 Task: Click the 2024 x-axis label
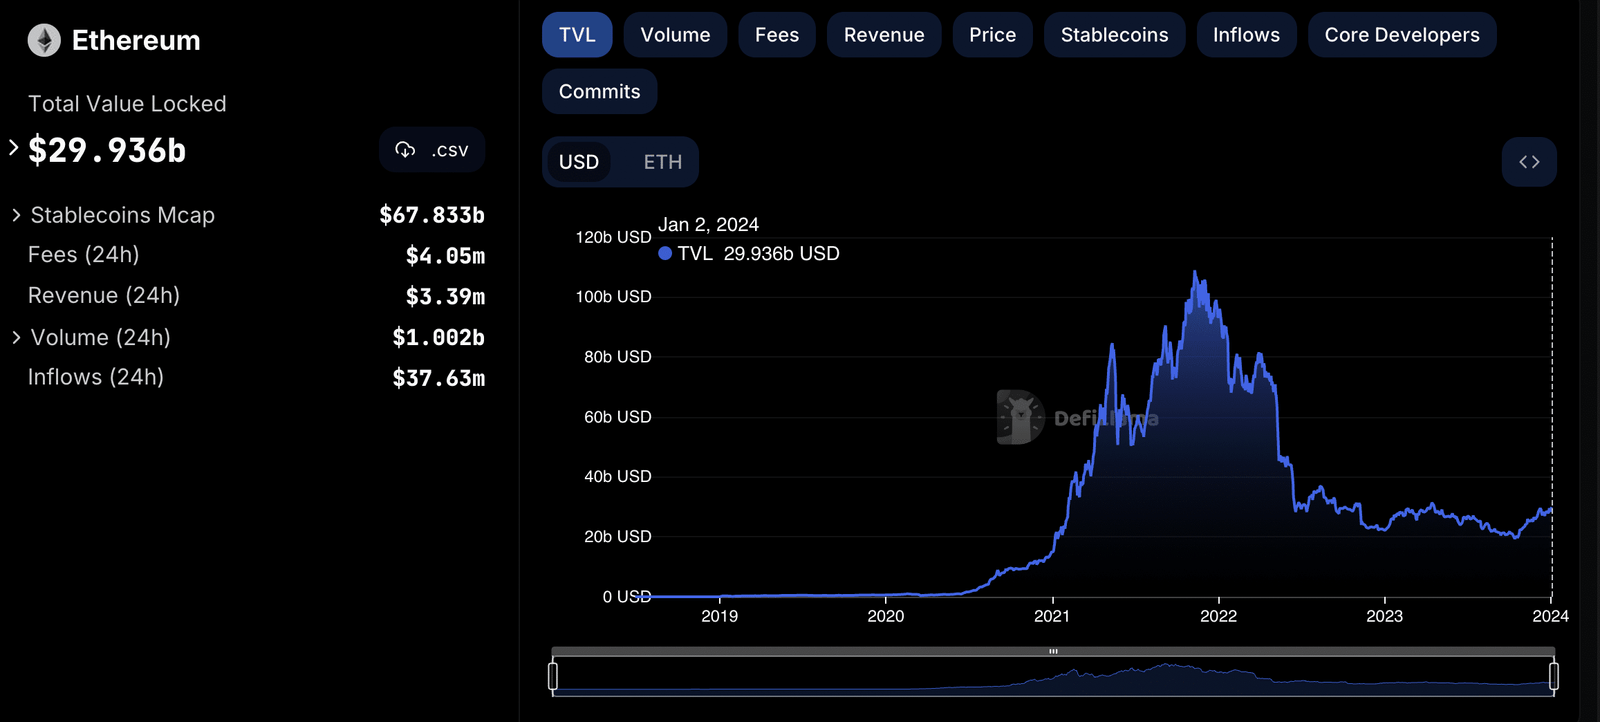[x=1551, y=616]
